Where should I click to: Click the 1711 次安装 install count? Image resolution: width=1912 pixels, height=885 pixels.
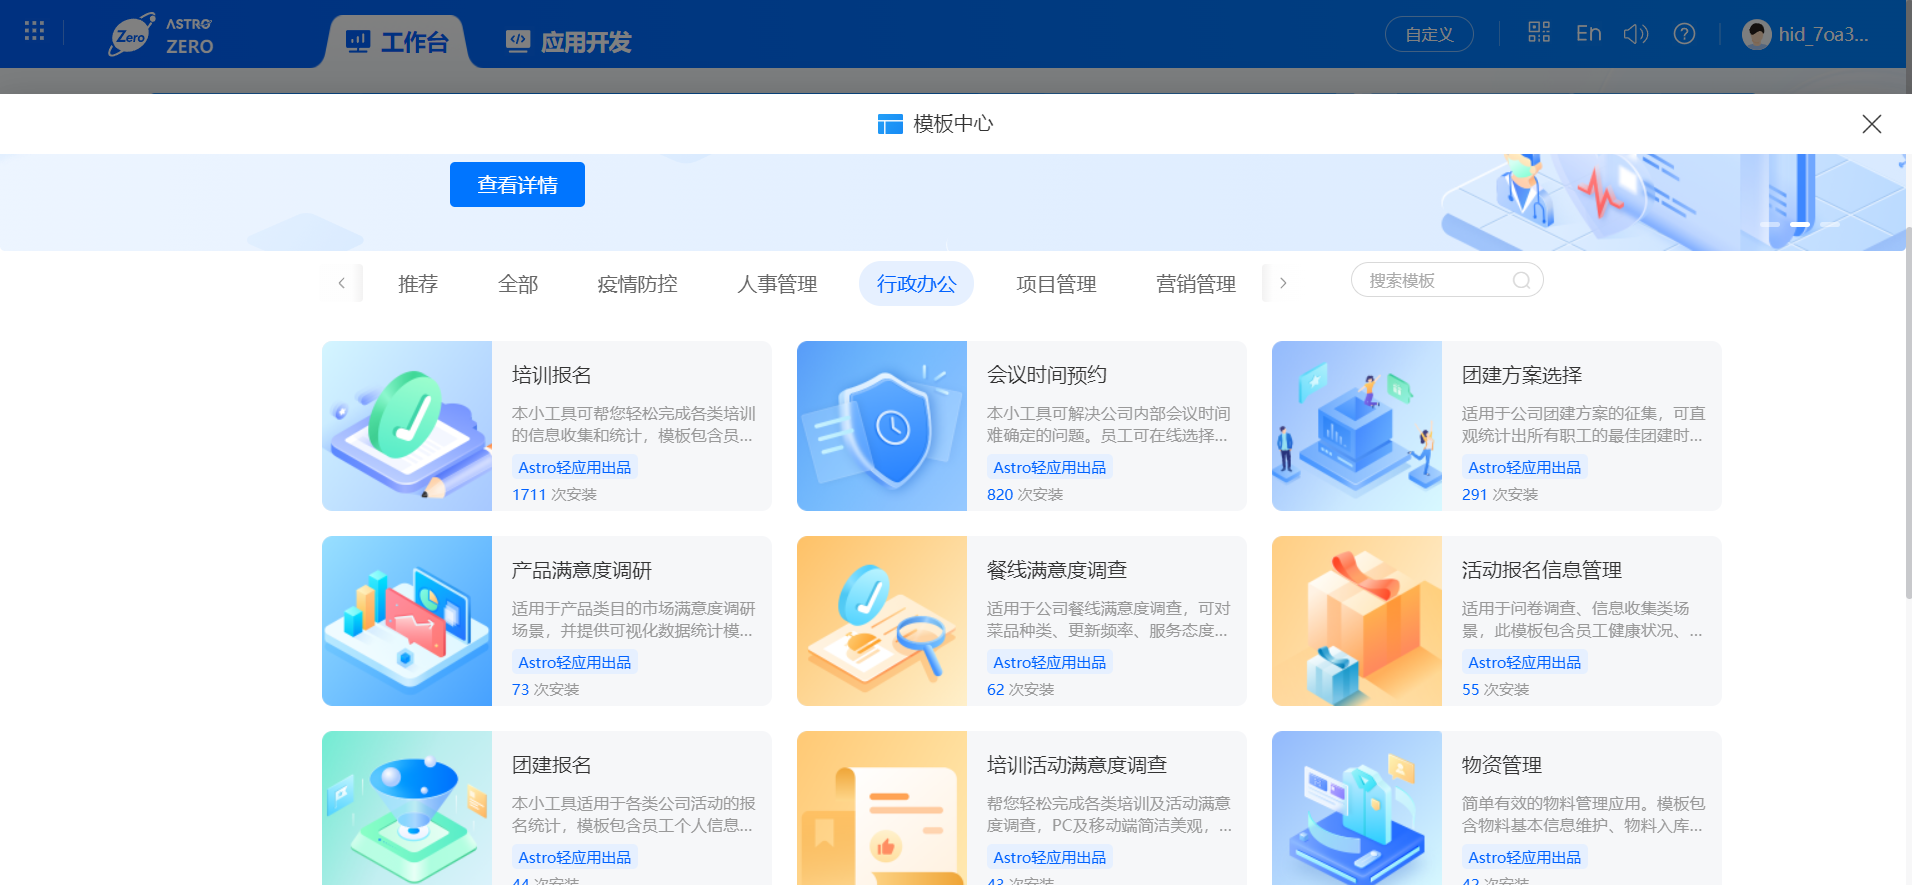pos(554,495)
